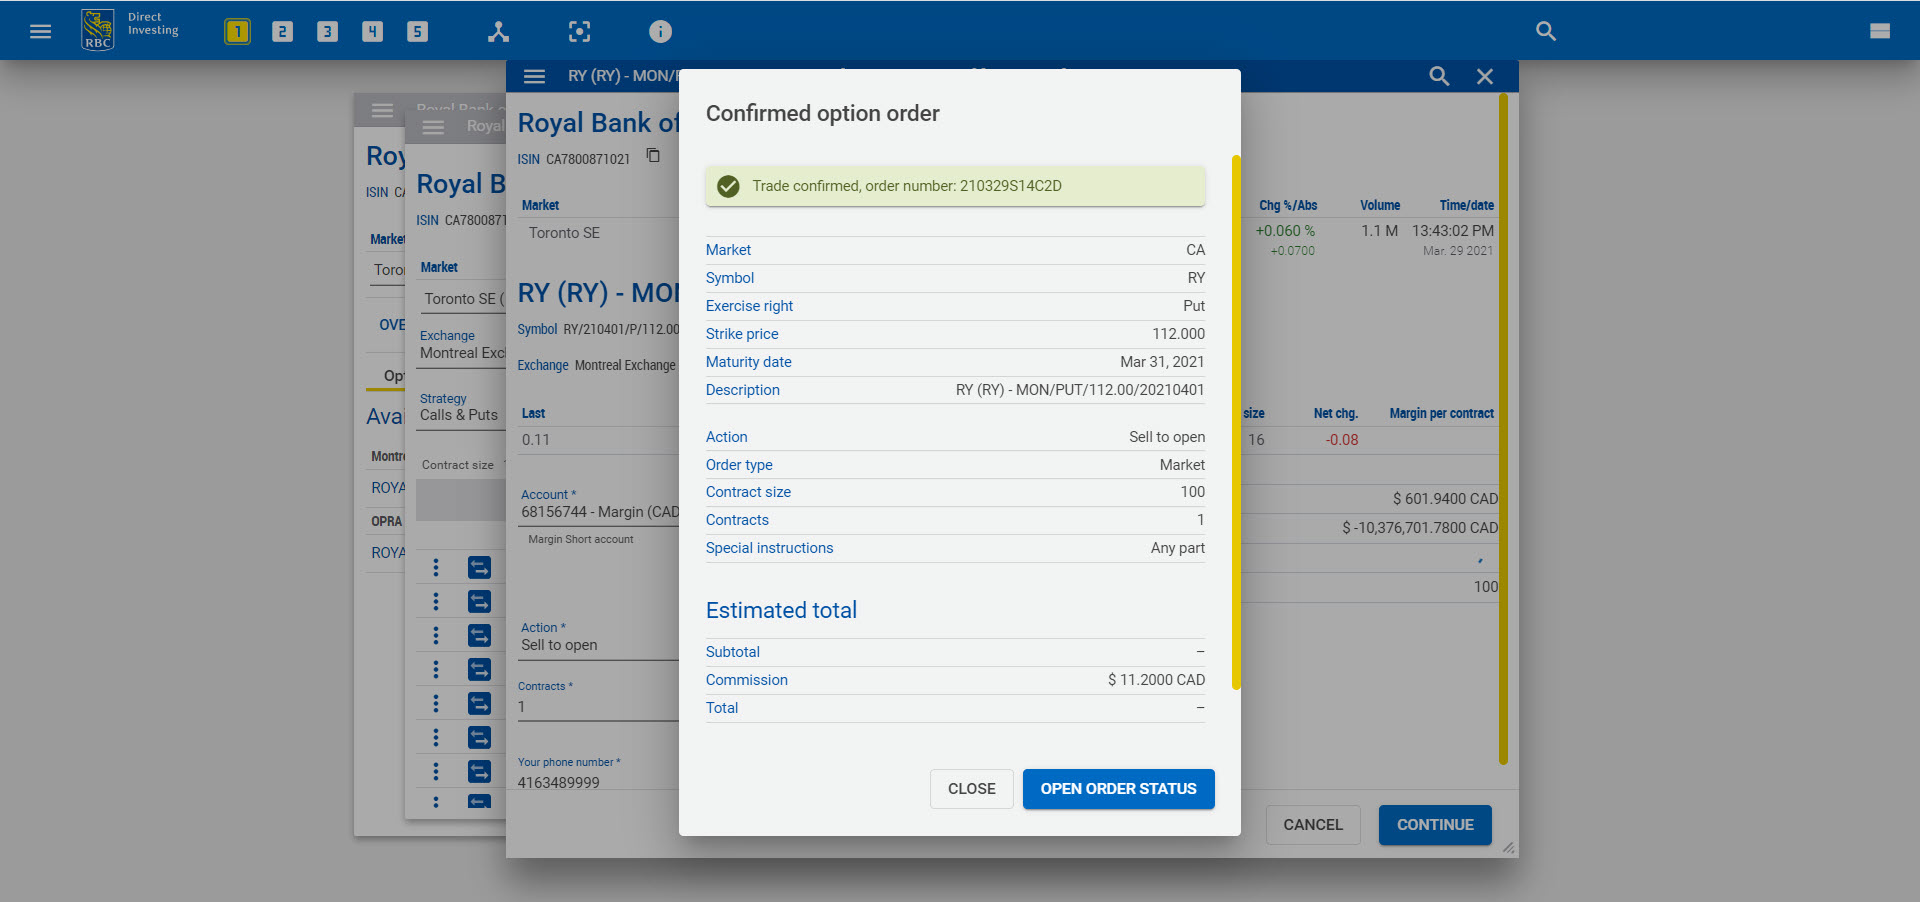Screen dimensions: 1920x902
Task: Click the focus target icon in toolbar
Action: point(579,31)
